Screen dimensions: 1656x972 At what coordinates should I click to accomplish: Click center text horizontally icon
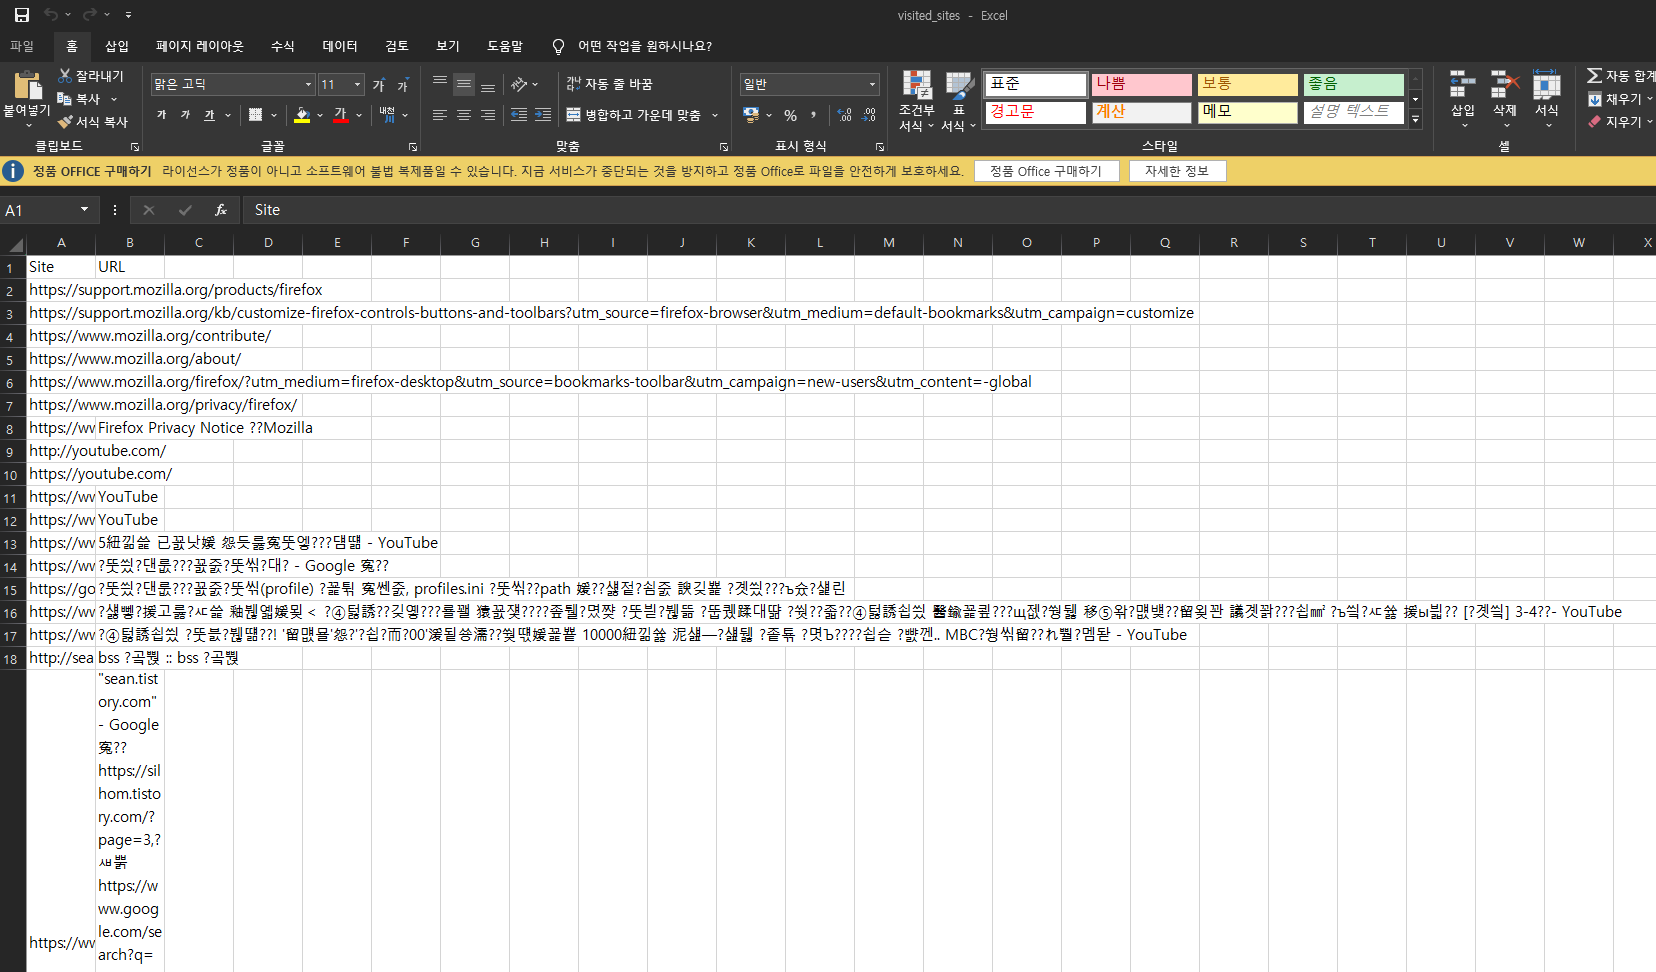point(464,115)
